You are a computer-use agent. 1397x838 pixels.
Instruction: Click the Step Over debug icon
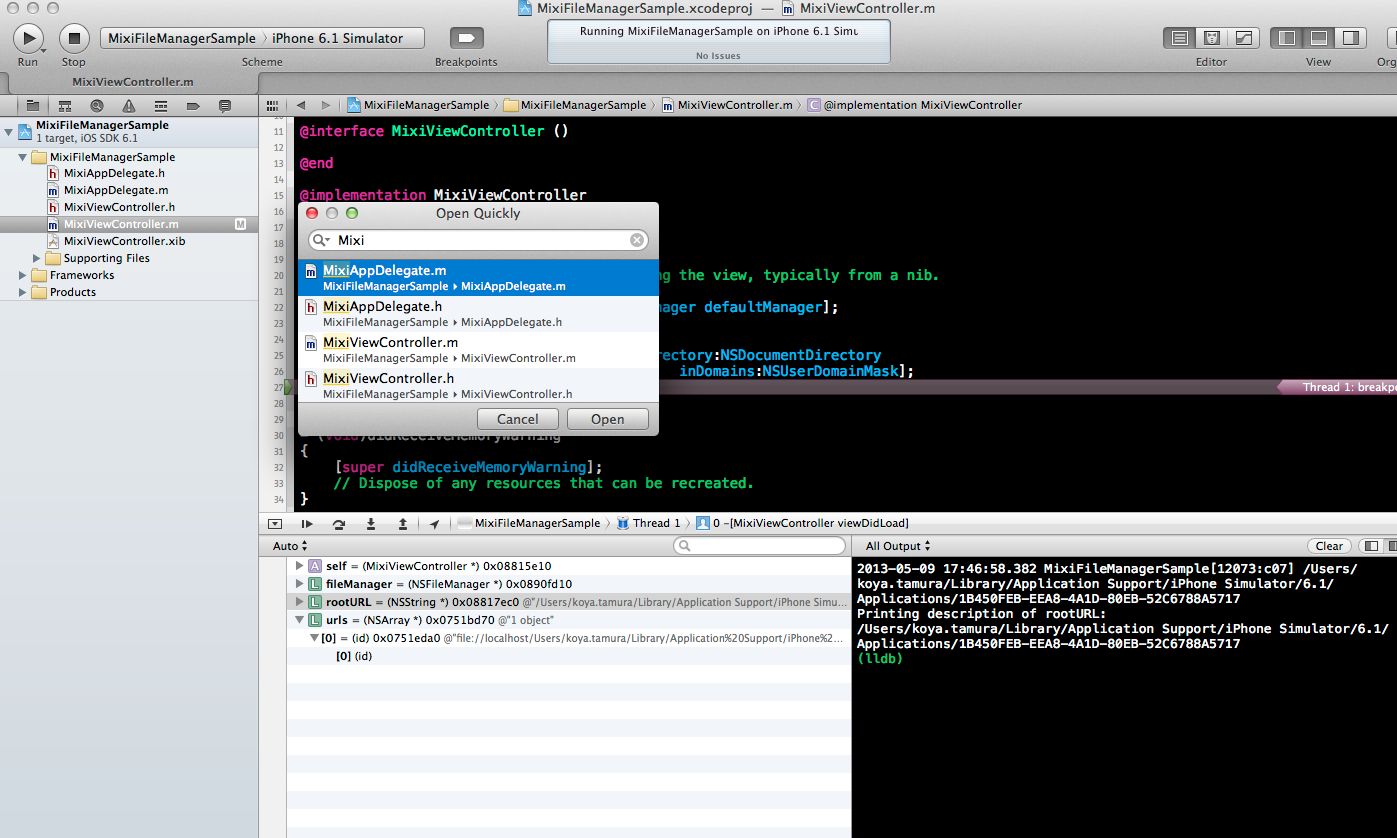[339, 523]
